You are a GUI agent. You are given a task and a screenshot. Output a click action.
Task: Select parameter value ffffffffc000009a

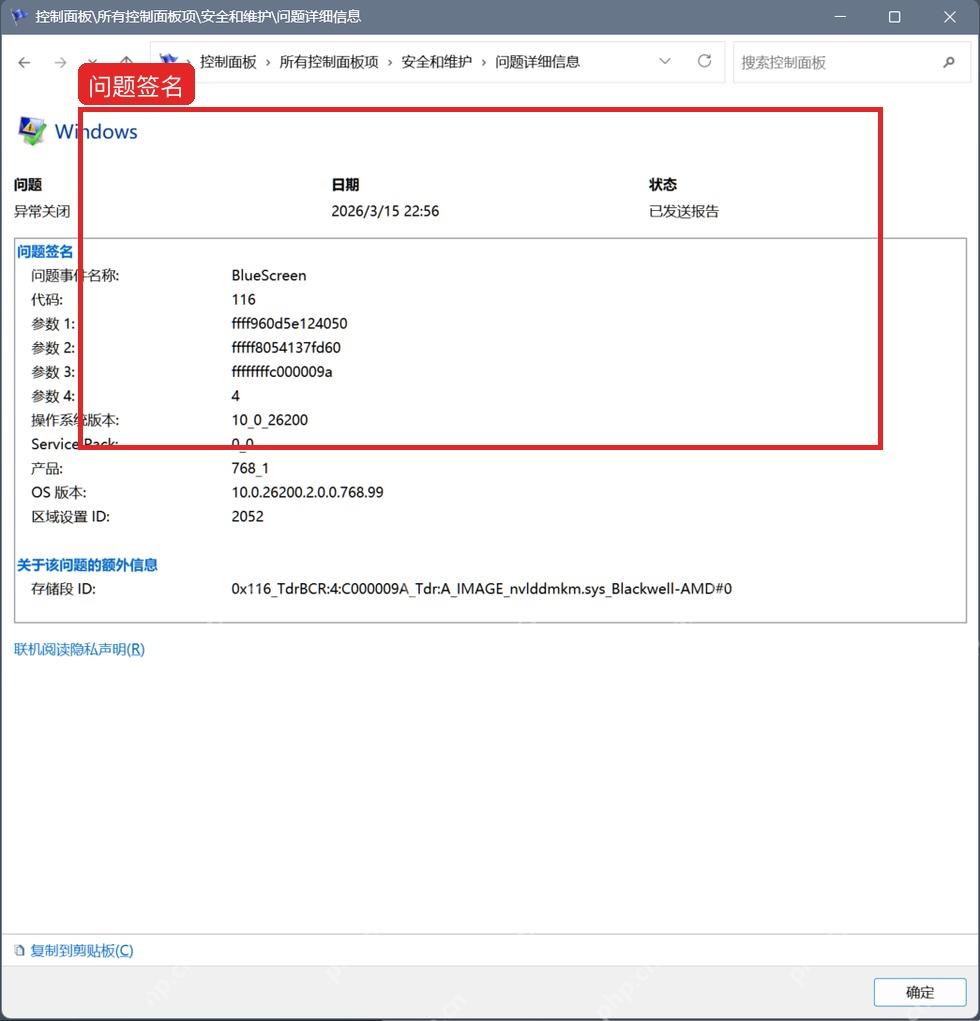tap(282, 372)
